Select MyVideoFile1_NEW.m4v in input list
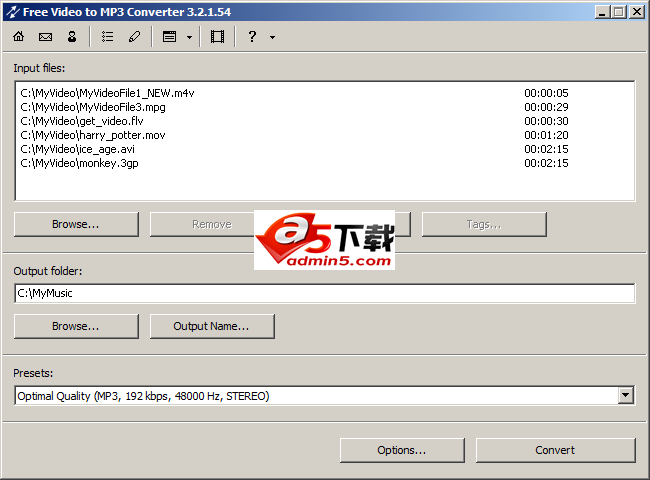This screenshot has width=650, height=480. [x=107, y=93]
